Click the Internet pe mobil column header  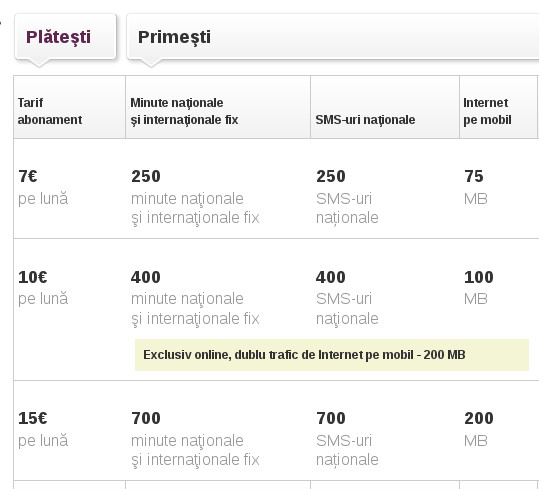(498, 107)
